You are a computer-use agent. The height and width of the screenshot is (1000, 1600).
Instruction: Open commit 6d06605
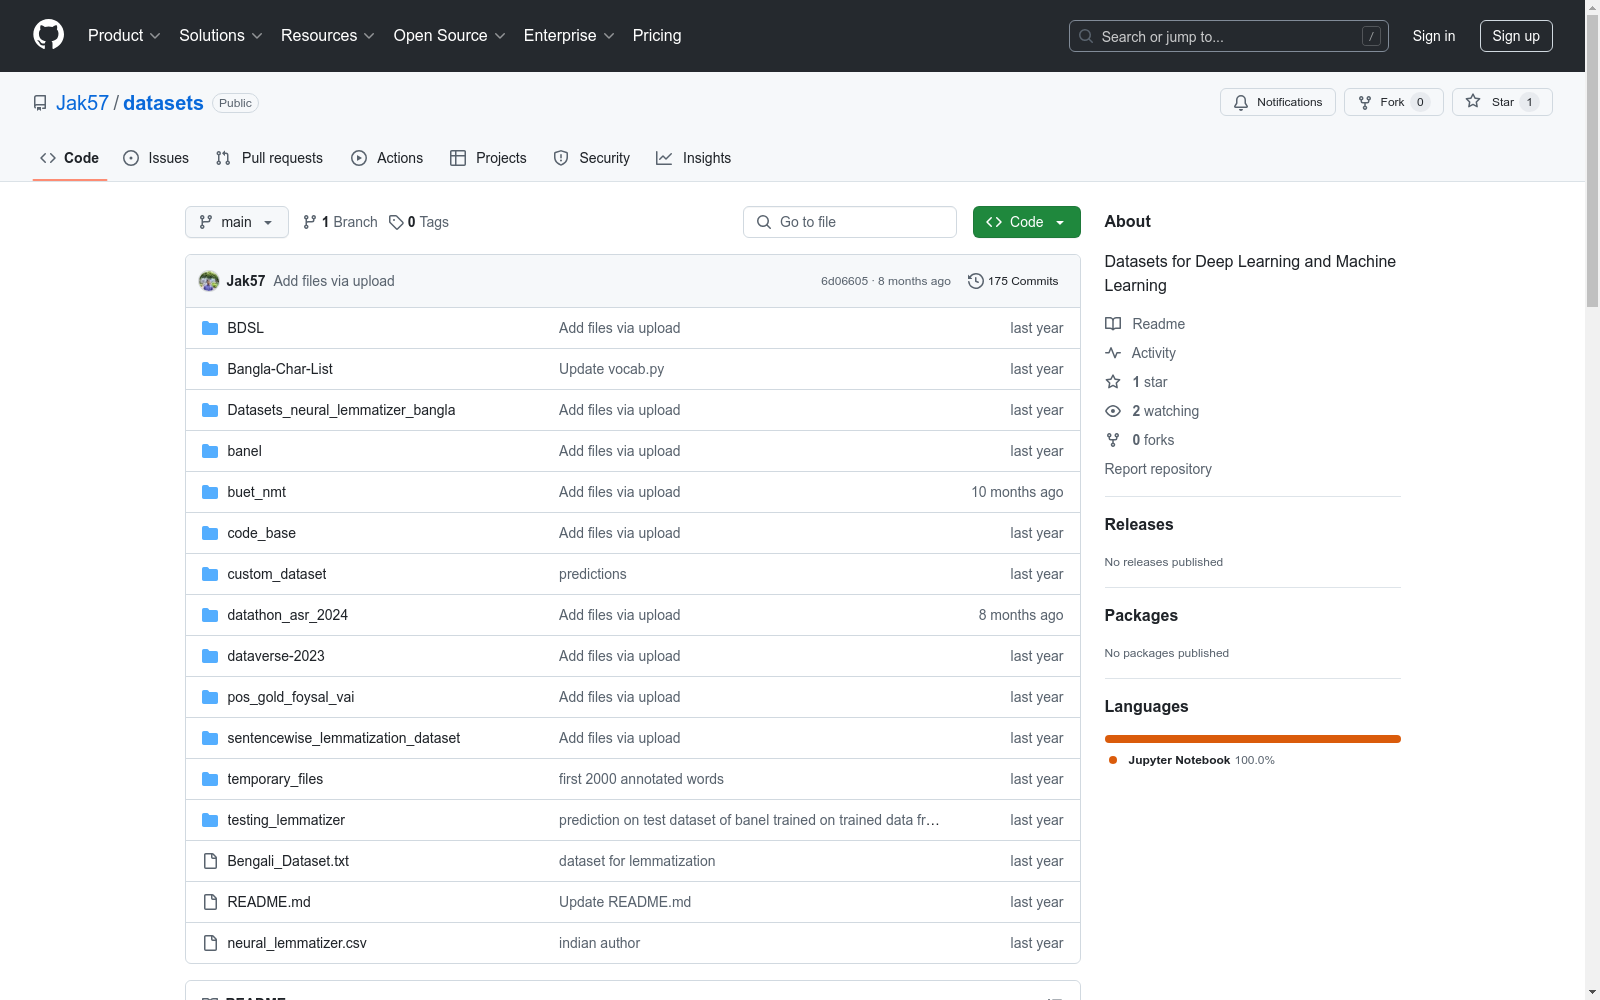[845, 281]
